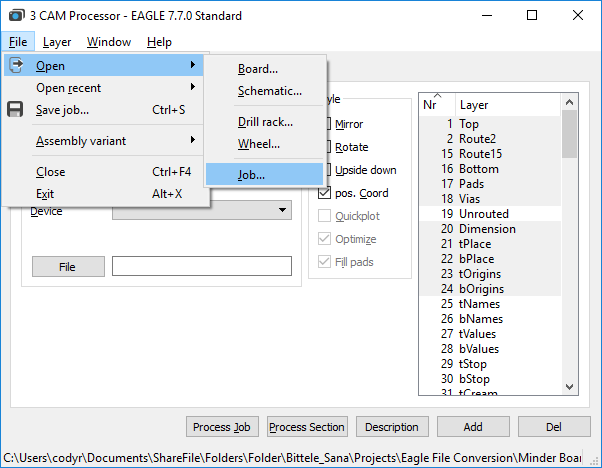The image size is (602, 468).
Task: Click the Save job floppy disk icon
Action: 16,110
